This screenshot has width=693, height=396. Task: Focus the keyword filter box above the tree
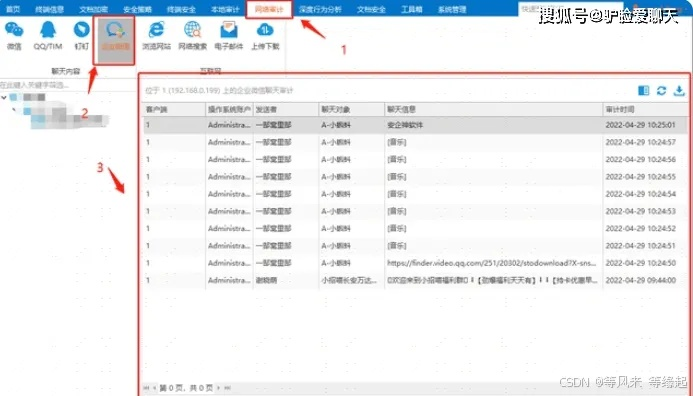67,85
